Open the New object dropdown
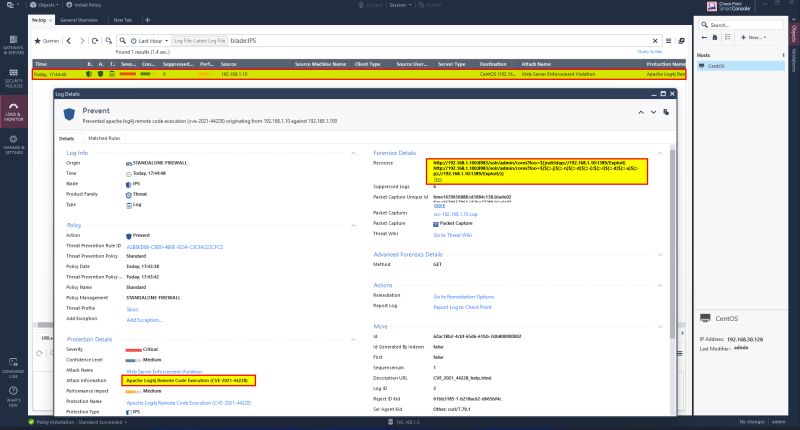Image resolution: width=800 pixels, height=430 pixels. [x=753, y=37]
